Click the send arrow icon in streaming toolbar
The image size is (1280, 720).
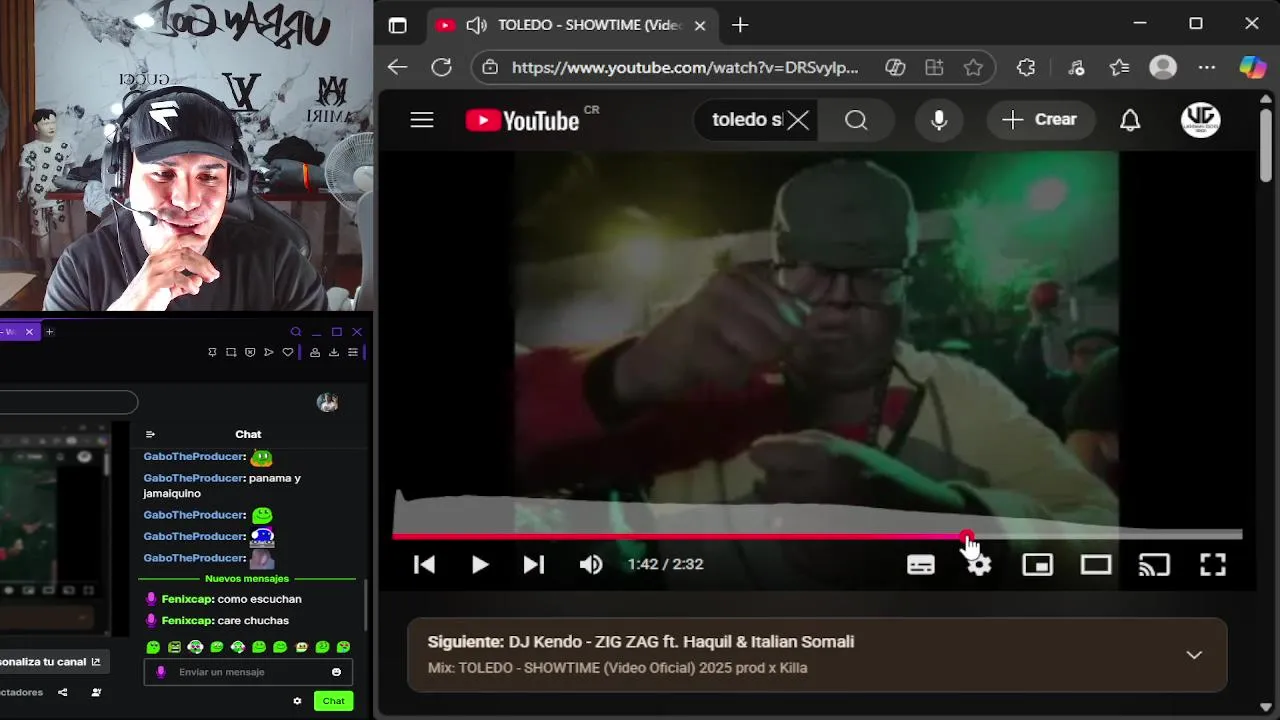(x=269, y=352)
